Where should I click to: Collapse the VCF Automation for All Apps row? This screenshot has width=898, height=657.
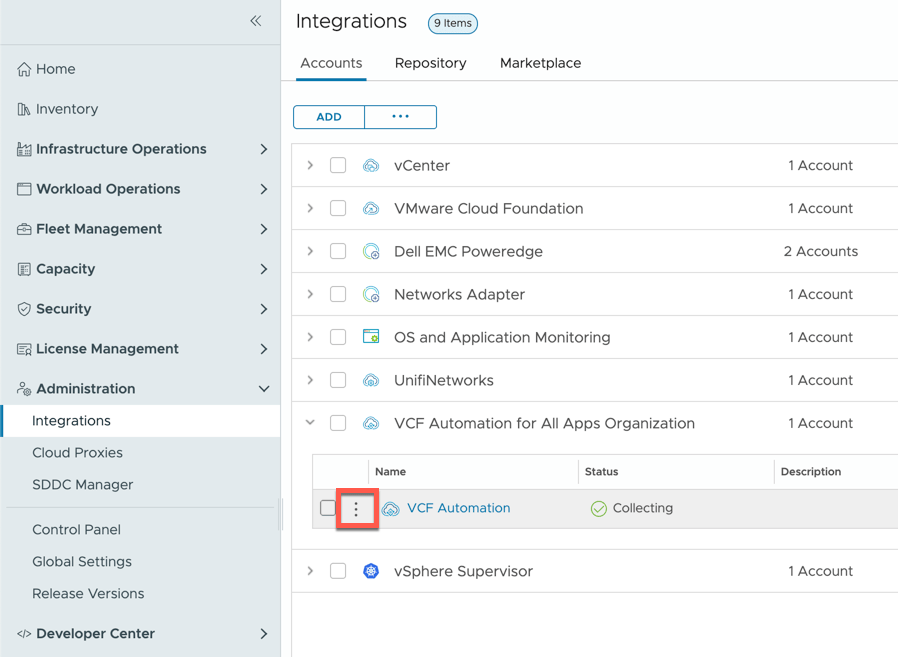click(310, 423)
